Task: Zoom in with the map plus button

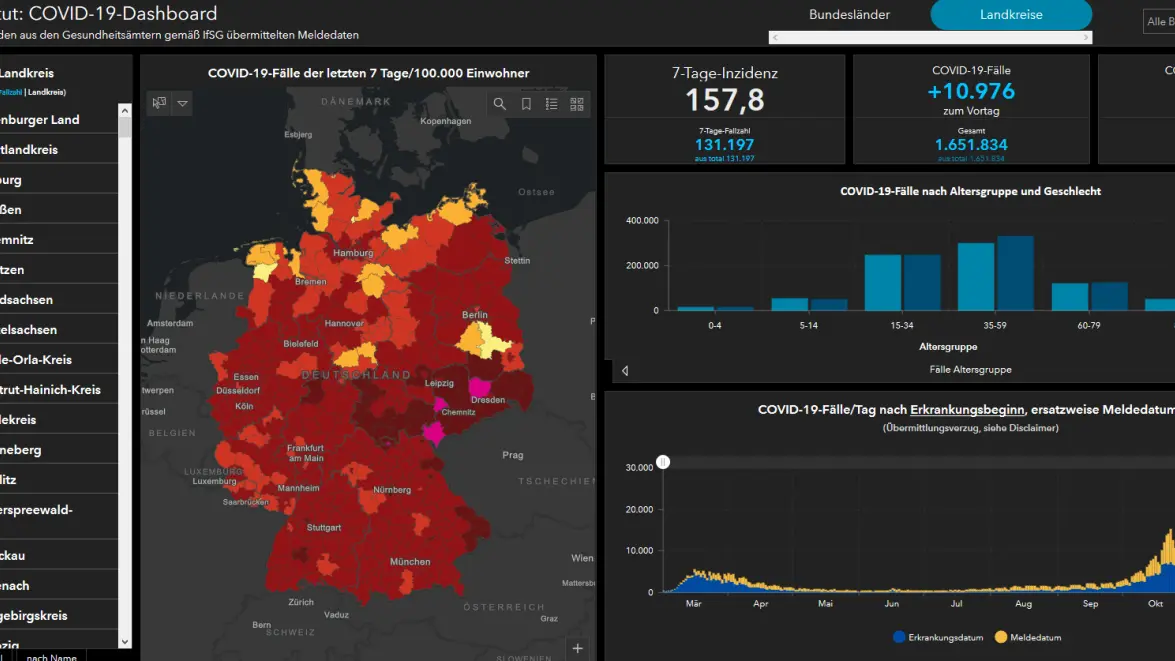Action: (x=578, y=648)
